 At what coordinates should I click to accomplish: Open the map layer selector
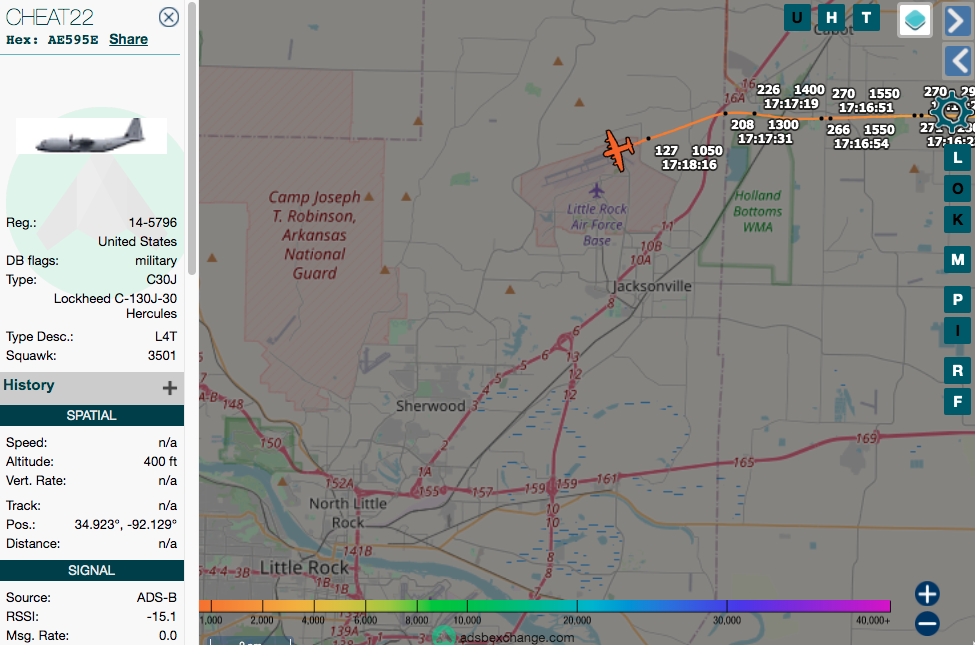click(915, 20)
